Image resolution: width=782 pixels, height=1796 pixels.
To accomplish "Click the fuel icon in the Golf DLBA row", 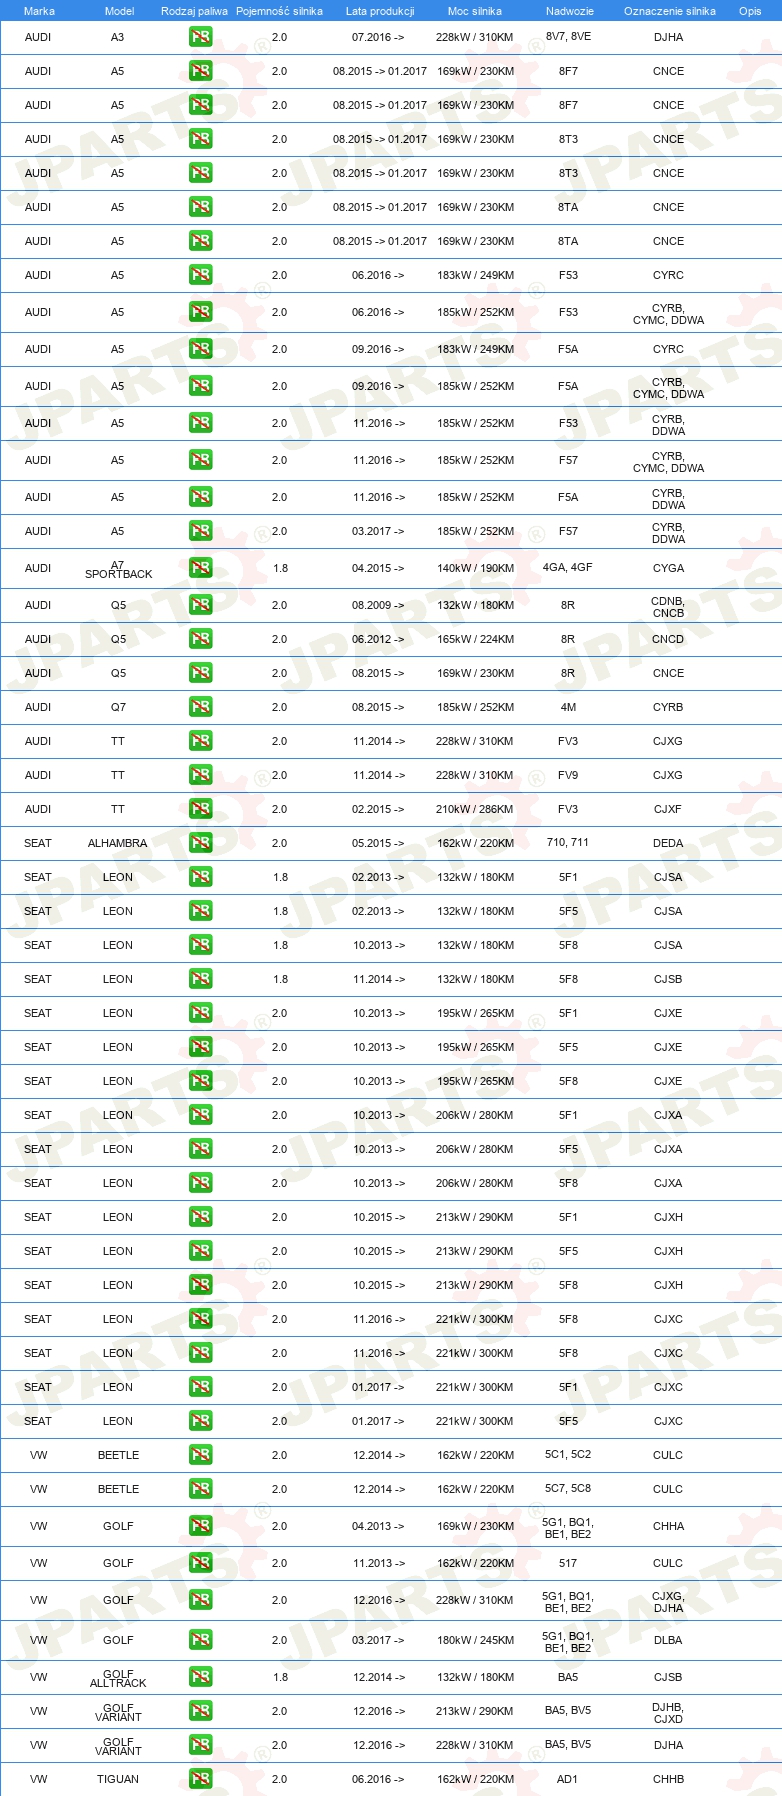I will (200, 1640).
